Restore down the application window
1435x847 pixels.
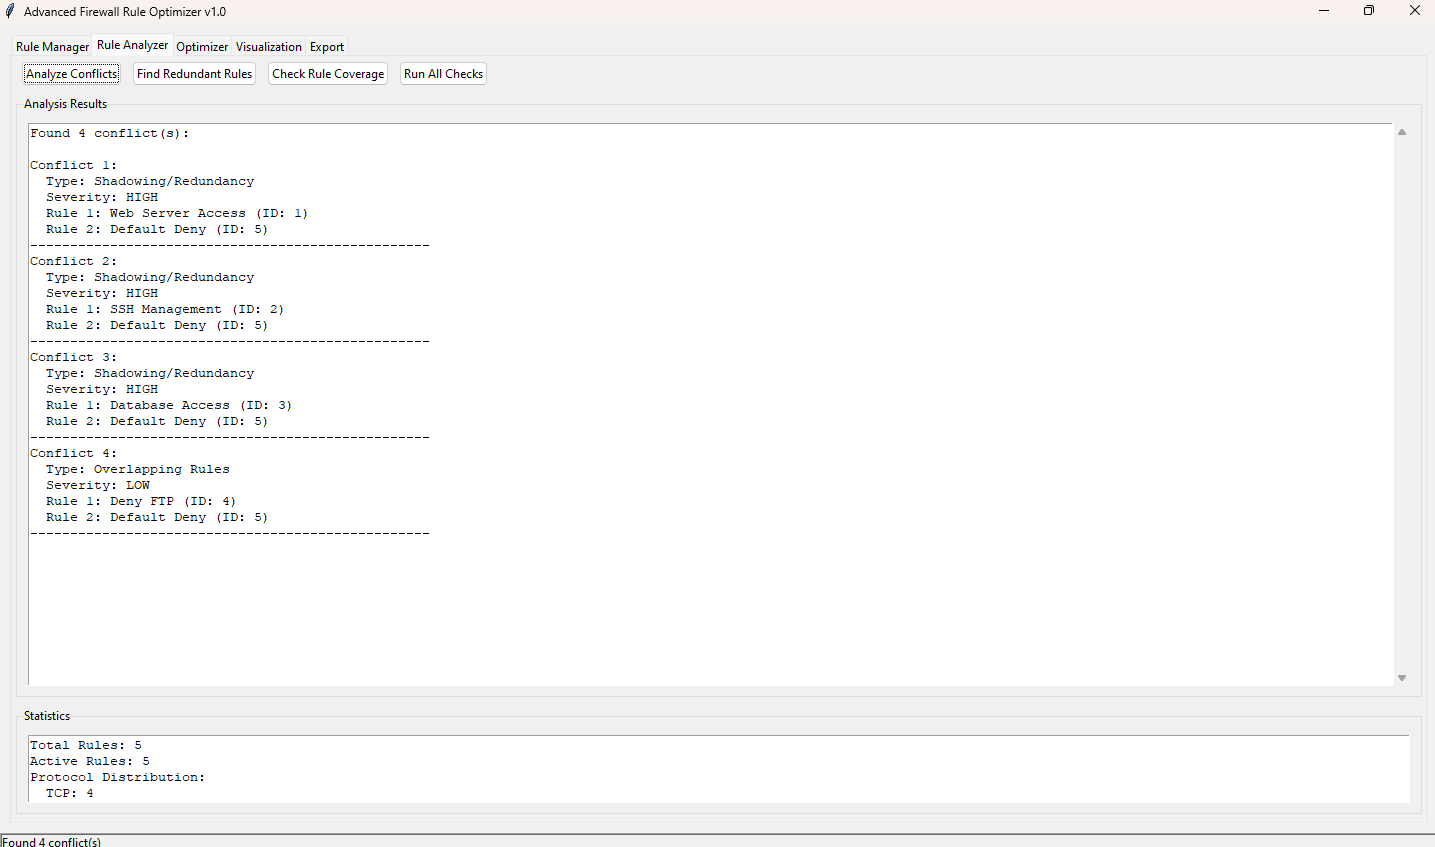point(1368,11)
